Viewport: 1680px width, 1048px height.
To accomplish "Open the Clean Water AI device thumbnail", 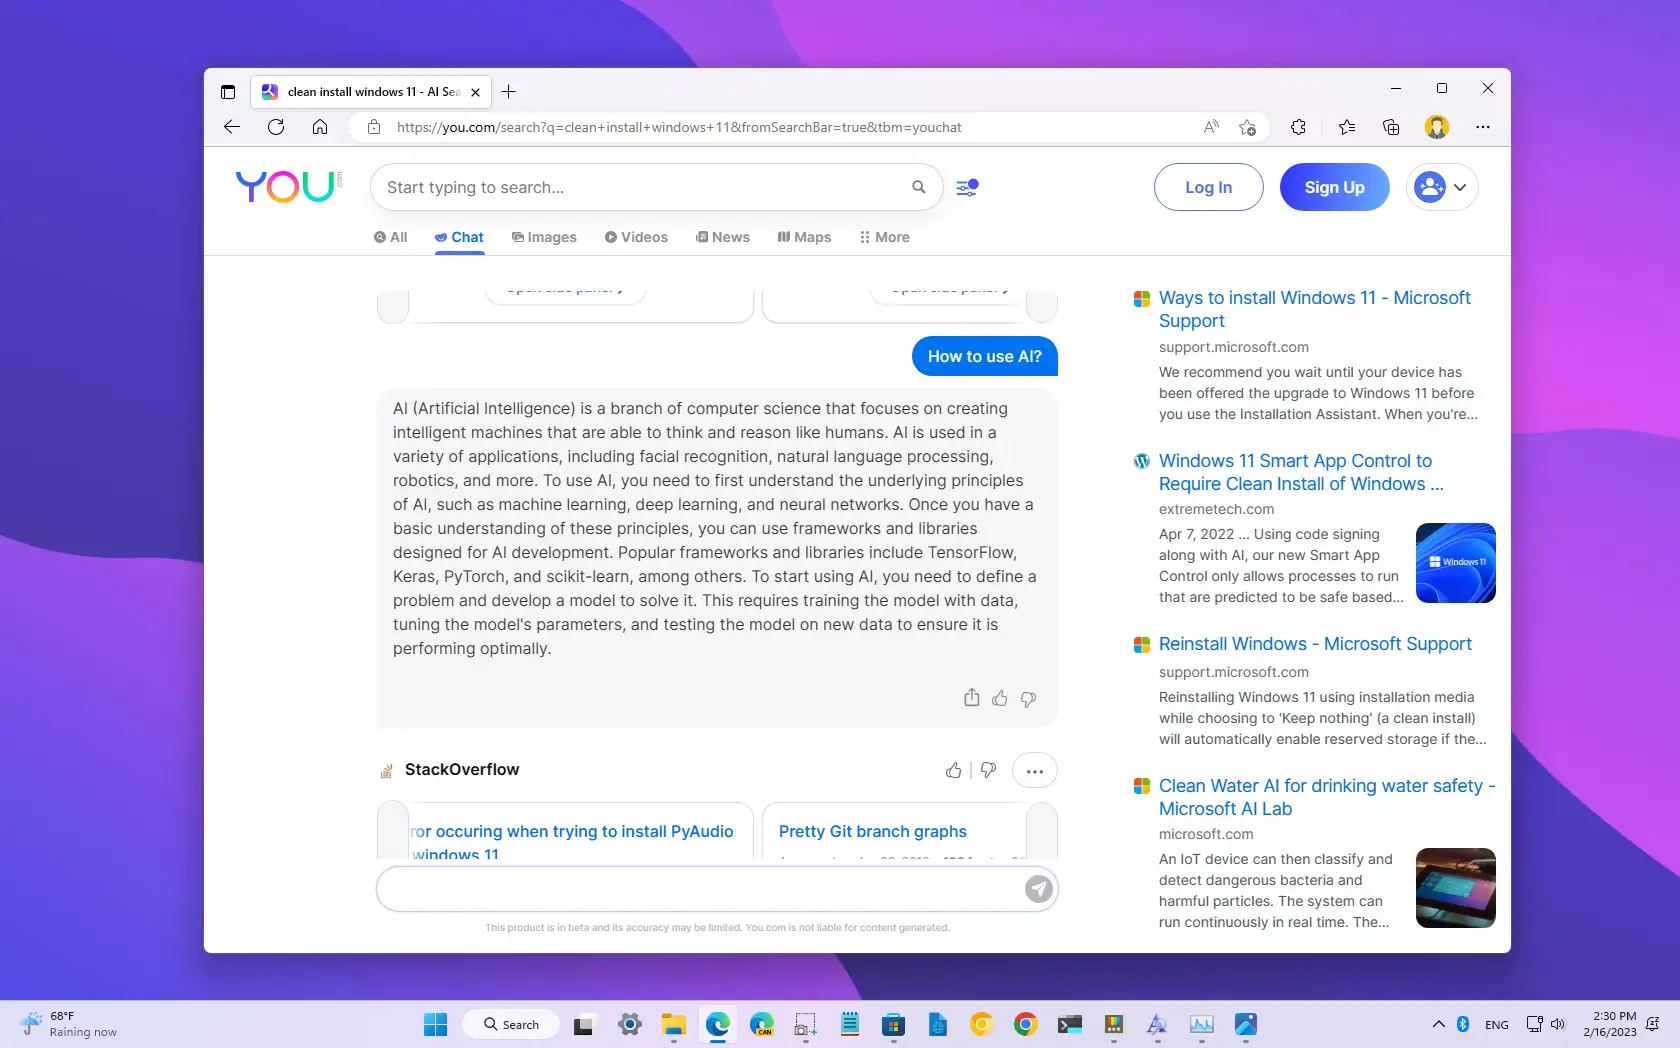I will click(x=1456, y=888).
